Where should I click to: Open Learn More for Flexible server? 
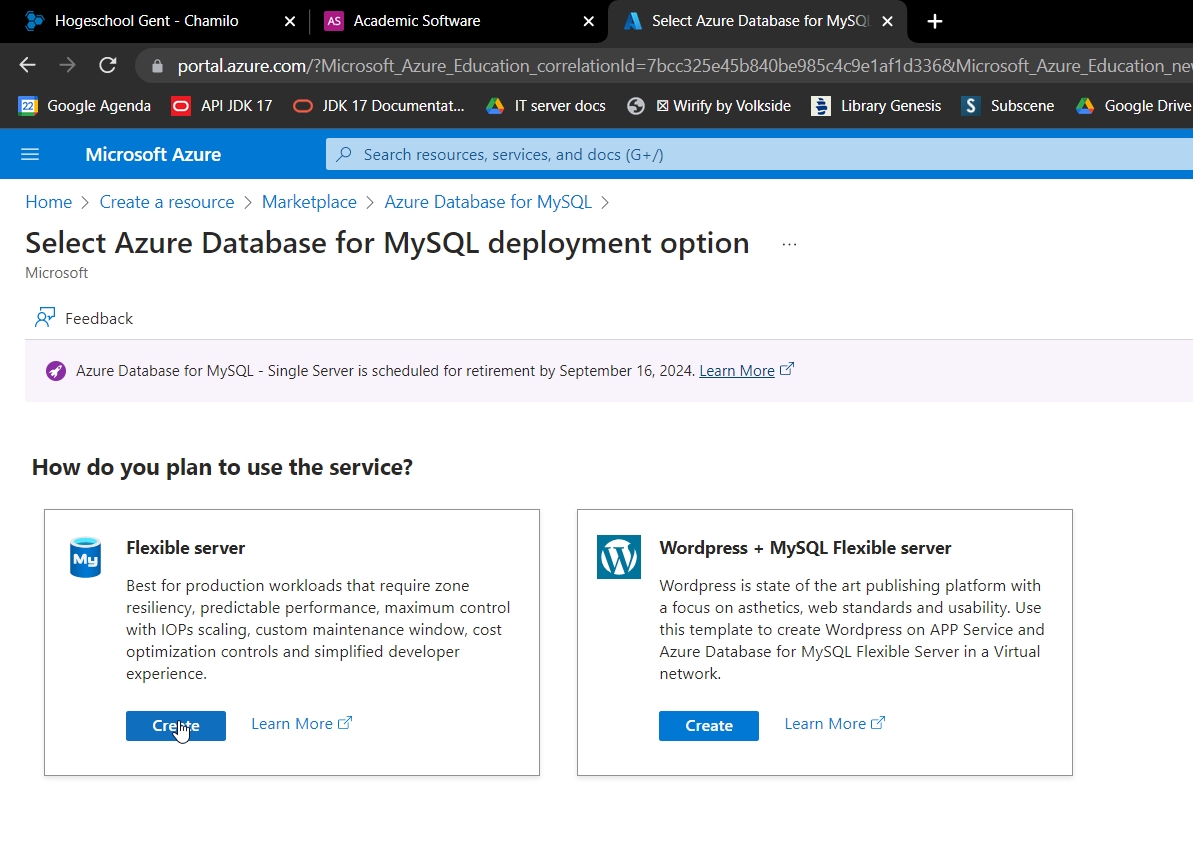301,724
